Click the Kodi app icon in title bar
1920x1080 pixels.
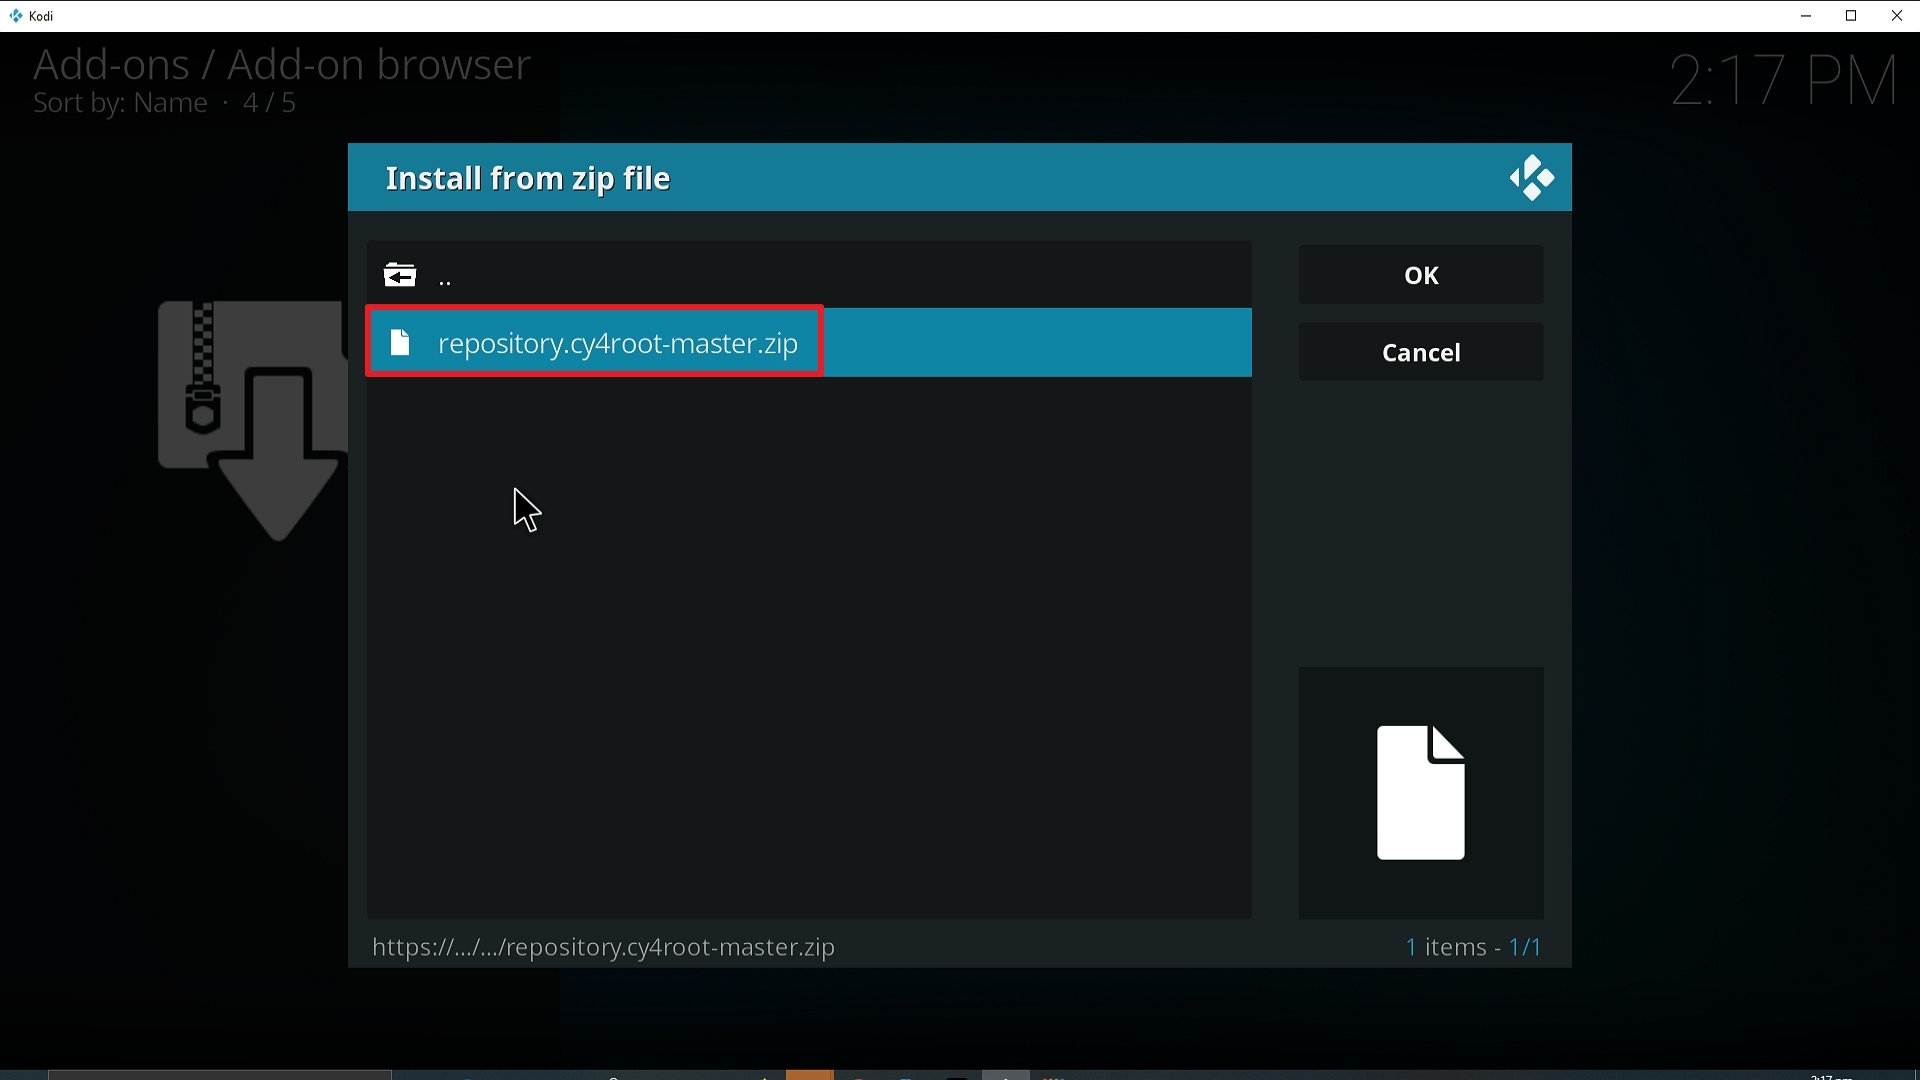(x=16, y=16)
